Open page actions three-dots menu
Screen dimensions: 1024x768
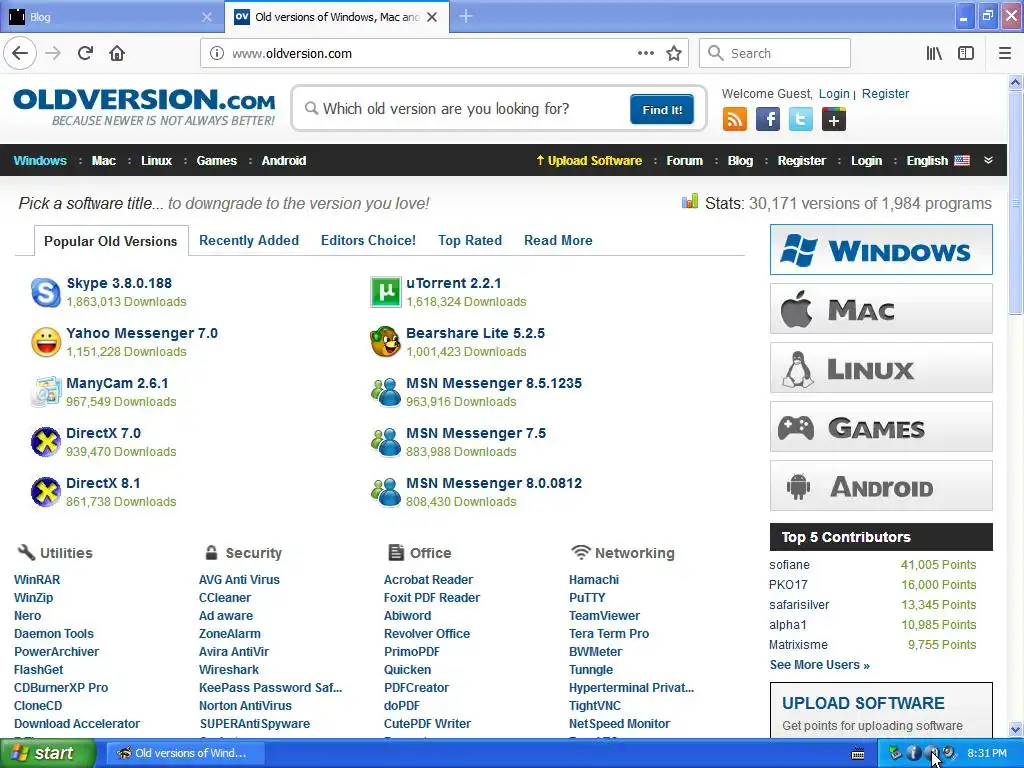tap(645, 54)
